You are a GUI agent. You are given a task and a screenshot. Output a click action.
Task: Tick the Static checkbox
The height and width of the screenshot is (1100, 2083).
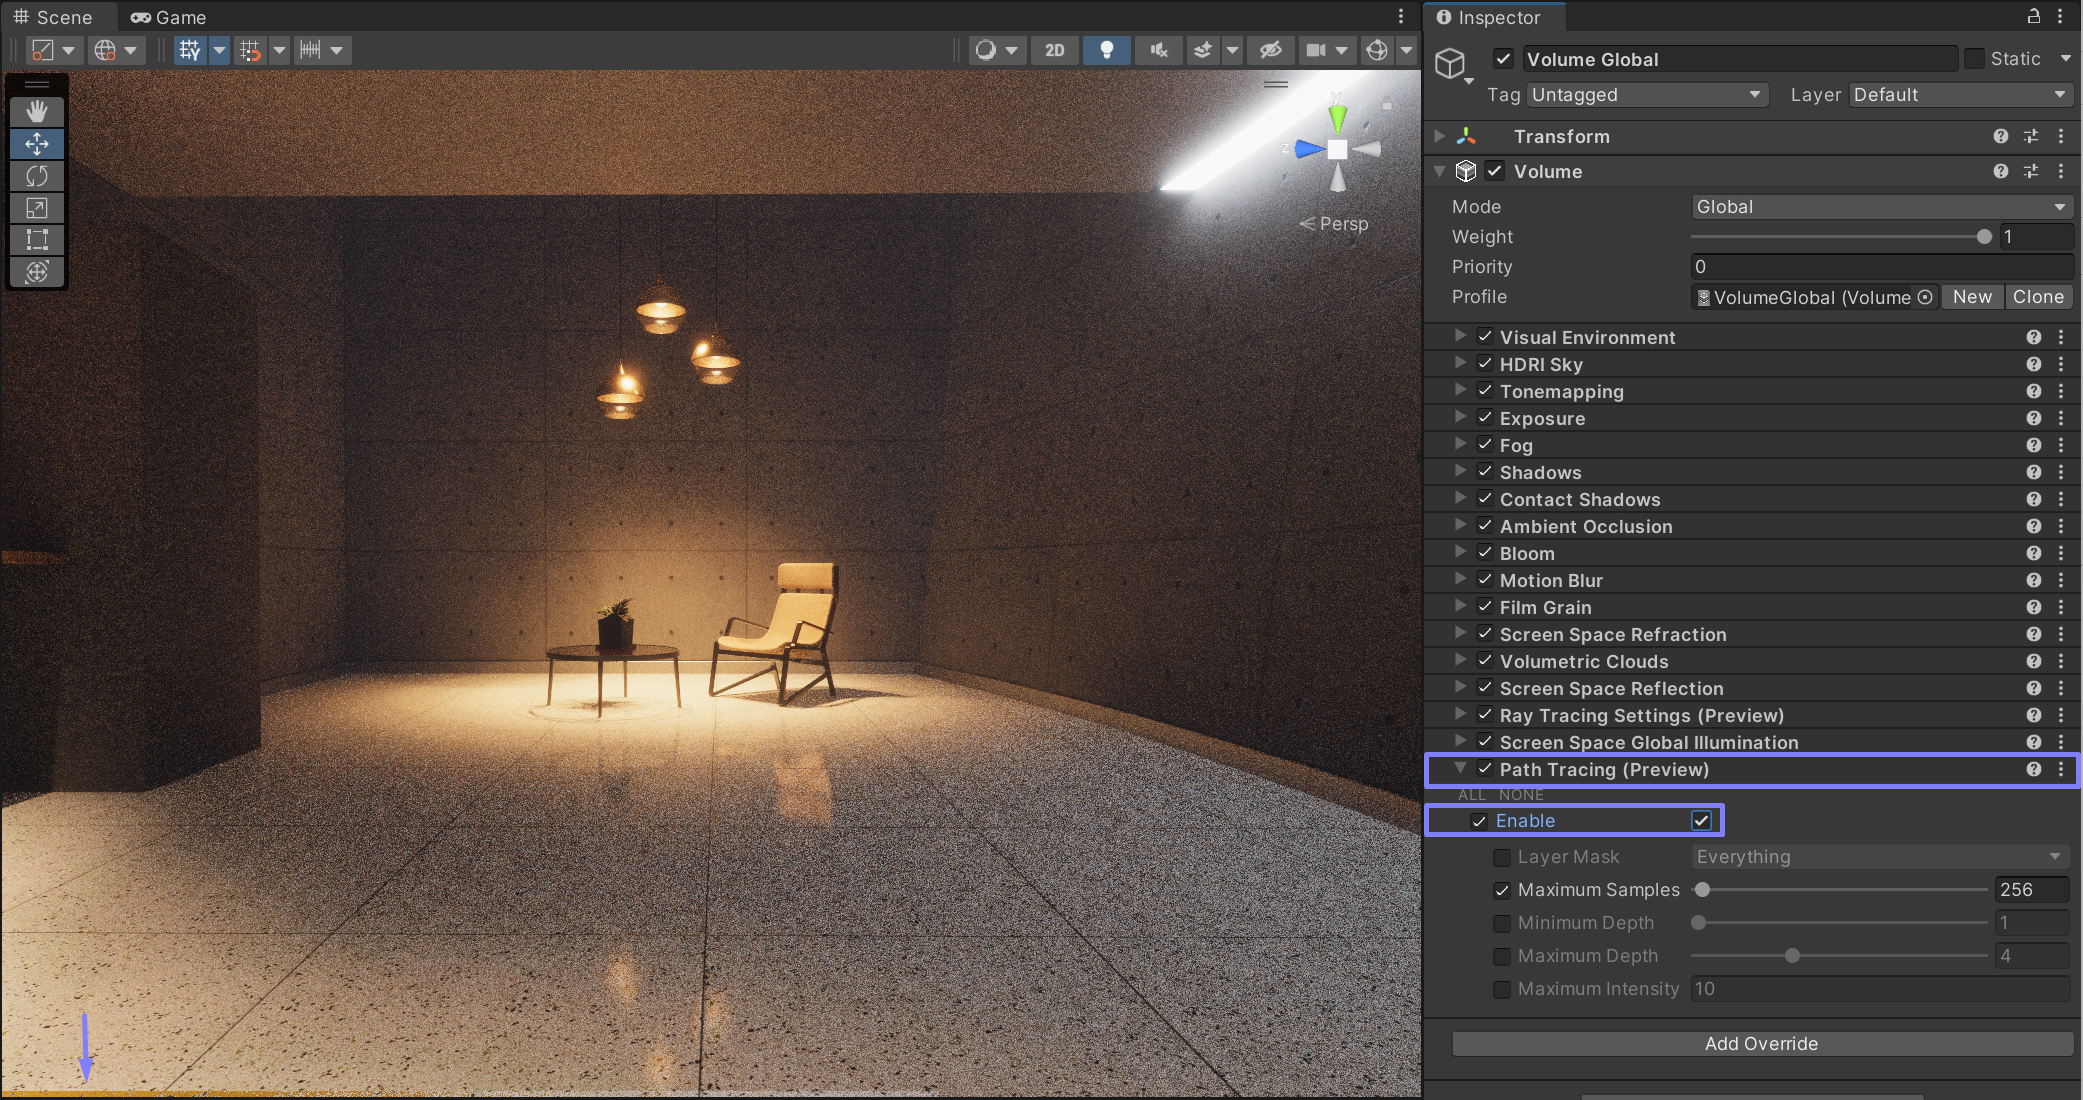1974,59
